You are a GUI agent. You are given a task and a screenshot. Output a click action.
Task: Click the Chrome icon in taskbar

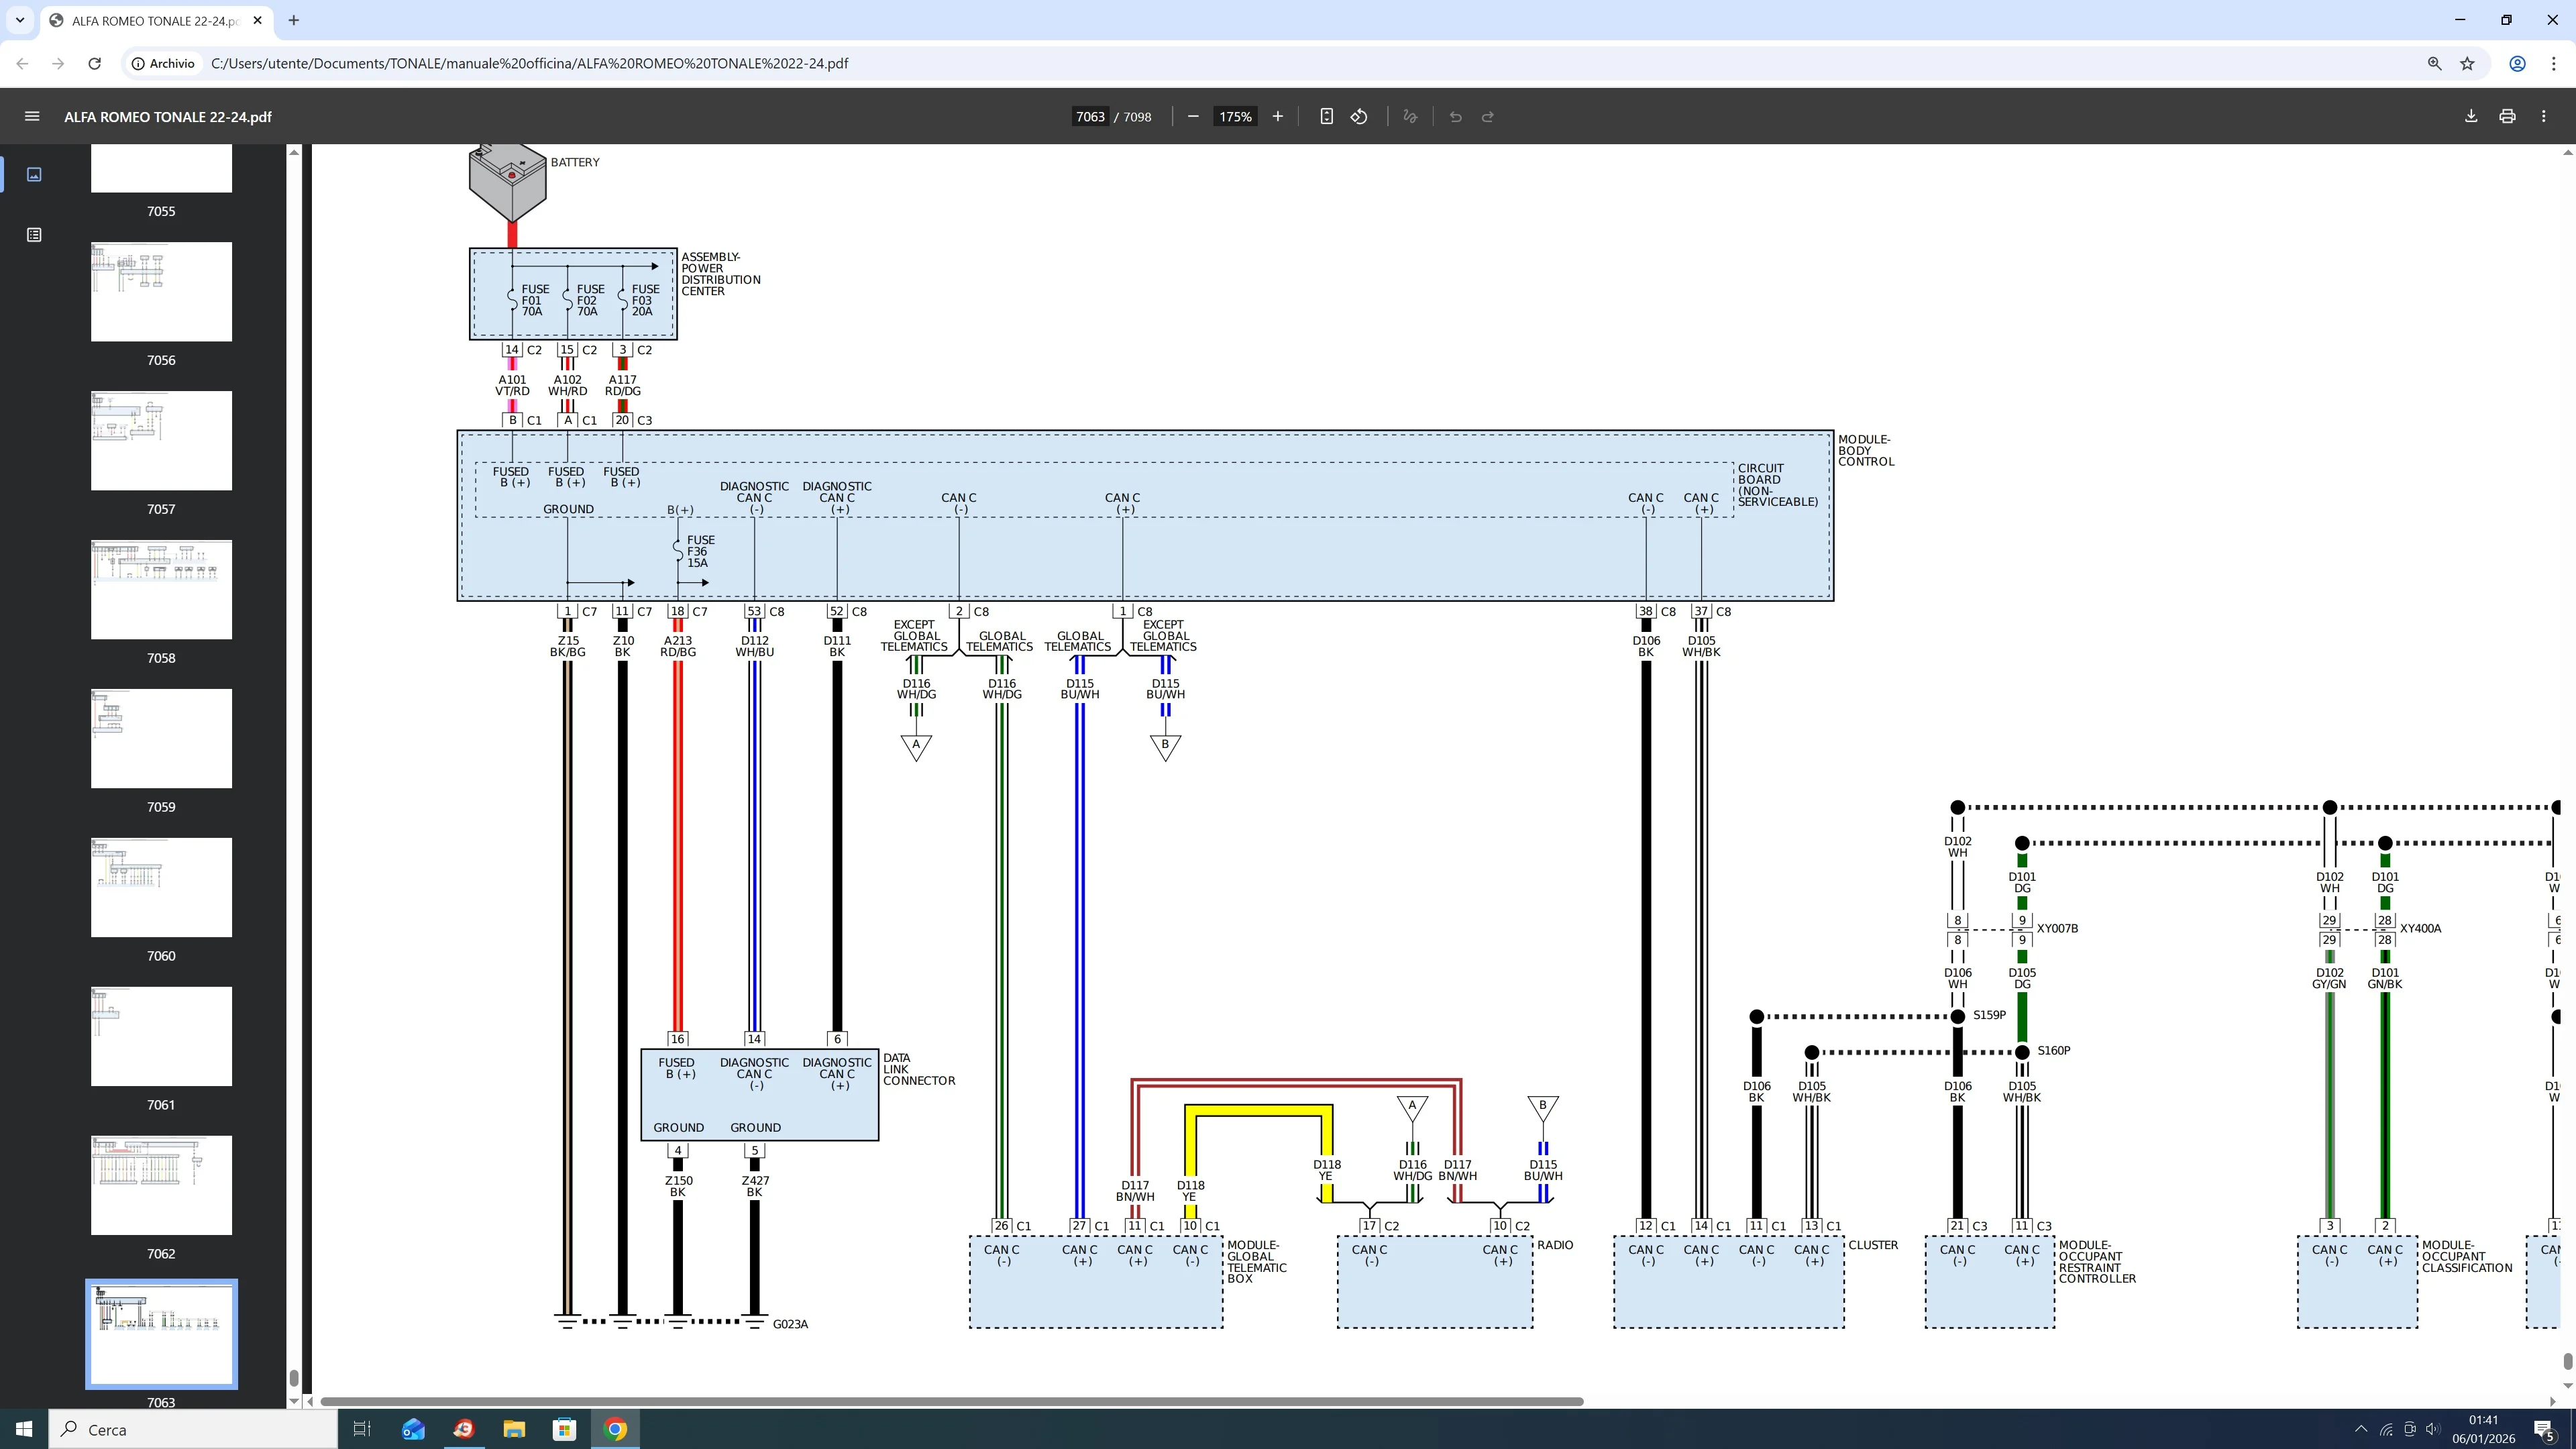point(615,1429)
